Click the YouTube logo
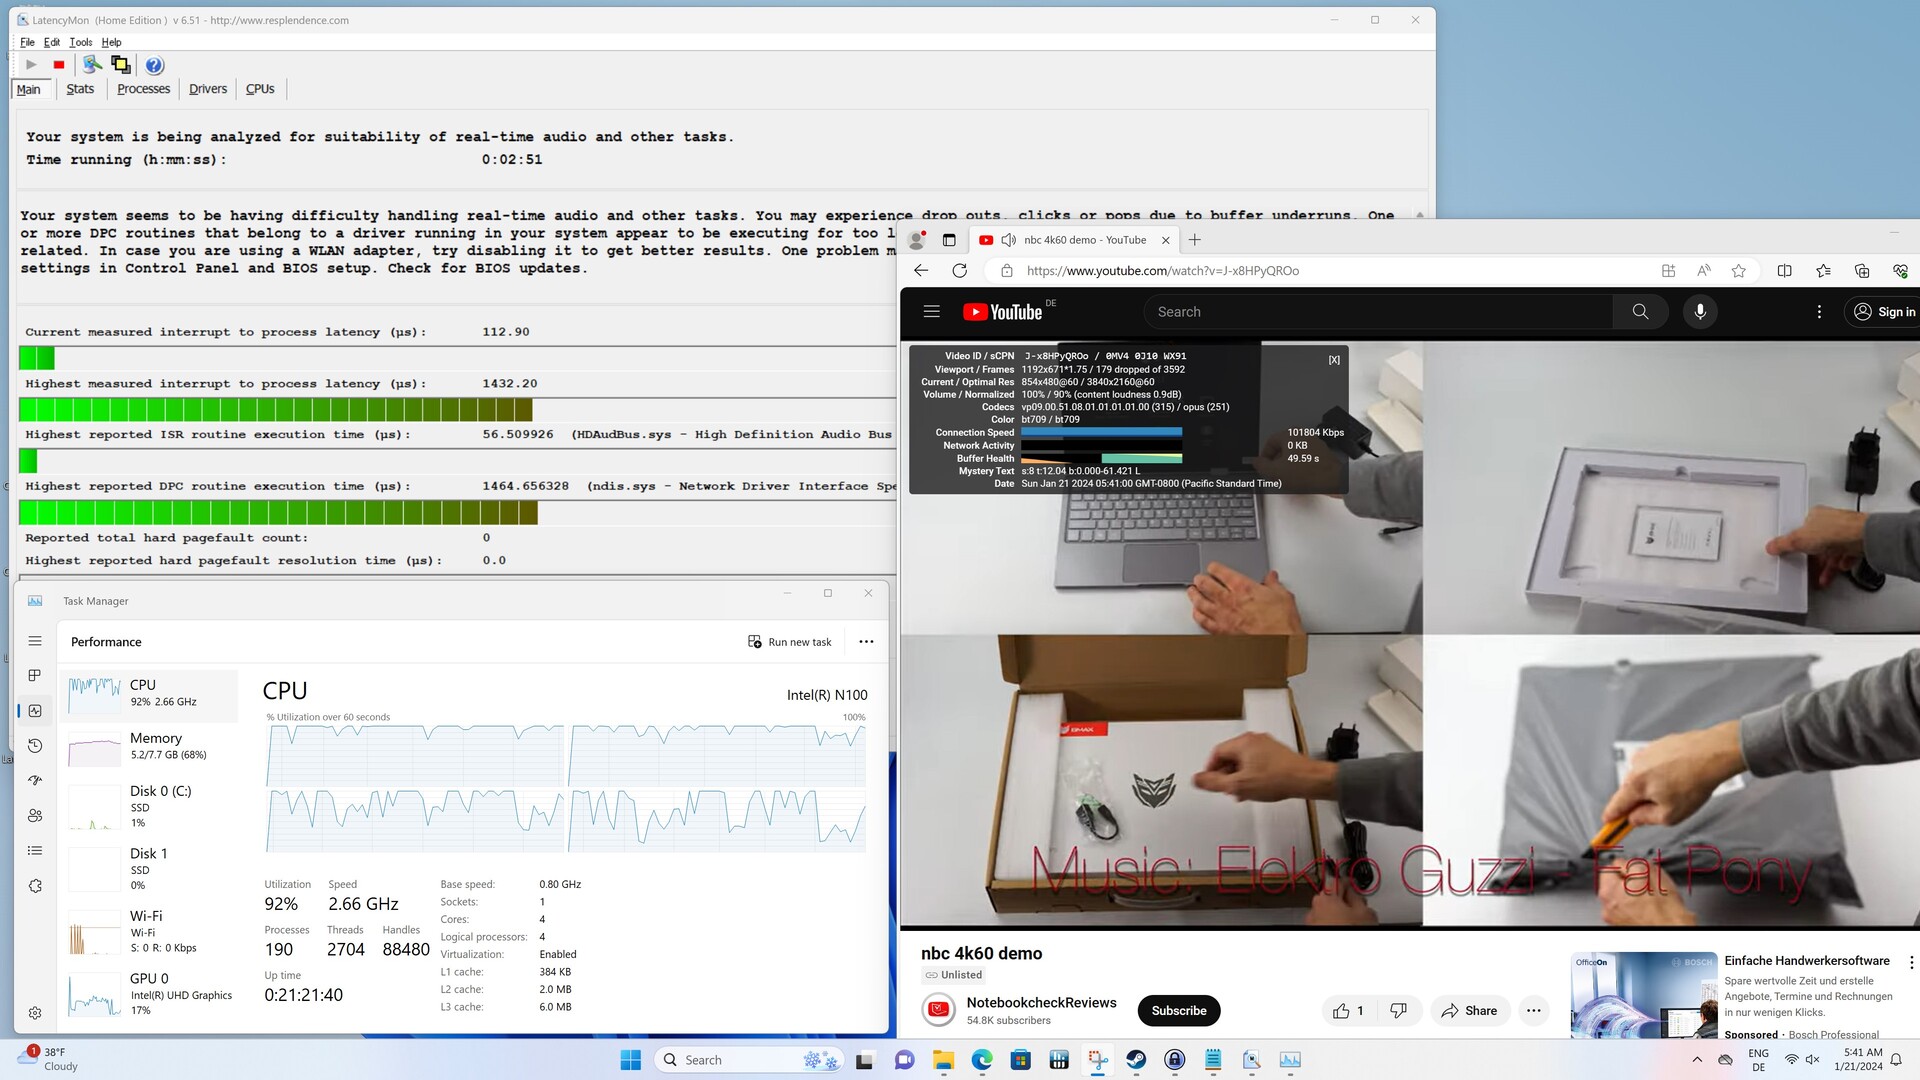 [1003, 312]
